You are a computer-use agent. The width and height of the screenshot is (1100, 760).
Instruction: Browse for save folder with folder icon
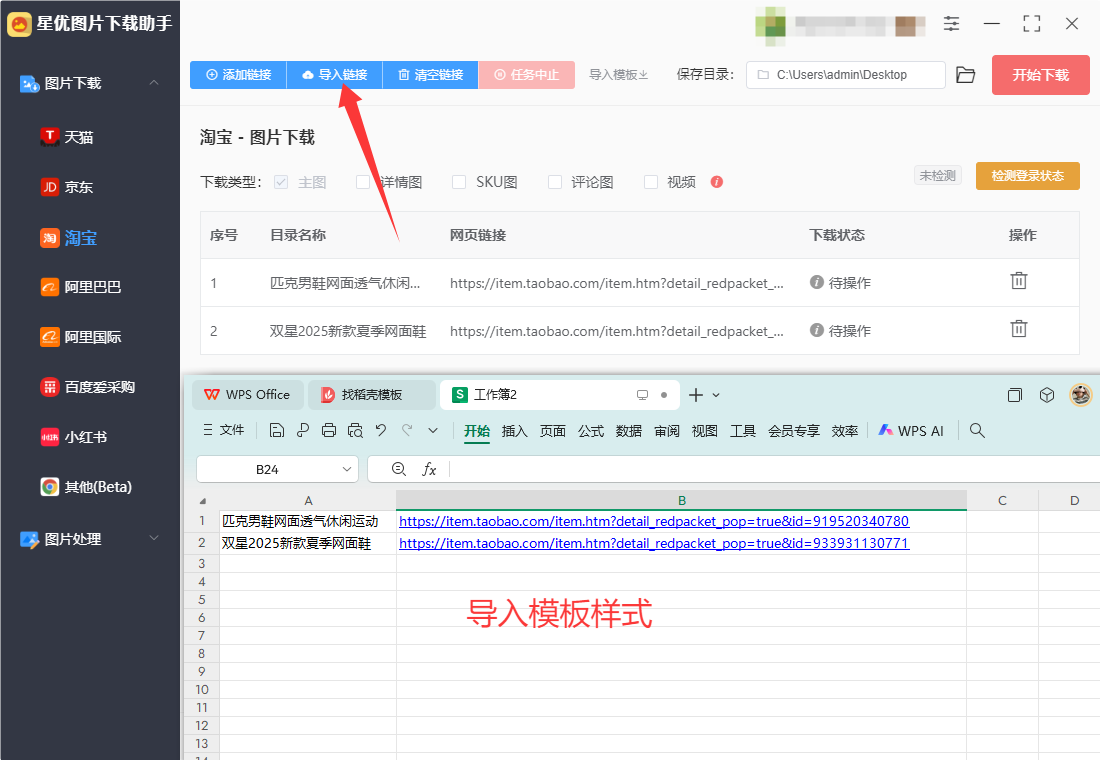(966, 75)
